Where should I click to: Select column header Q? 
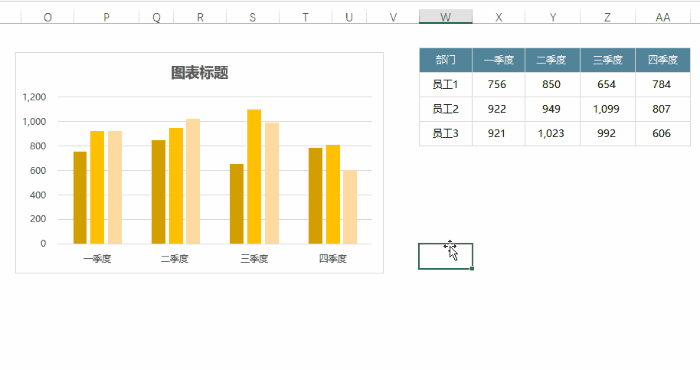(x=156, y=17)
